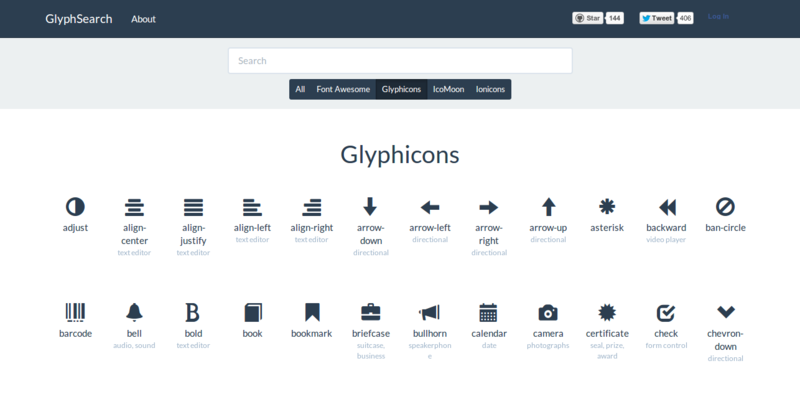This screenshot has width=800, height=399.
Task: Click the ban-circle icon
Action: point(725,207)
